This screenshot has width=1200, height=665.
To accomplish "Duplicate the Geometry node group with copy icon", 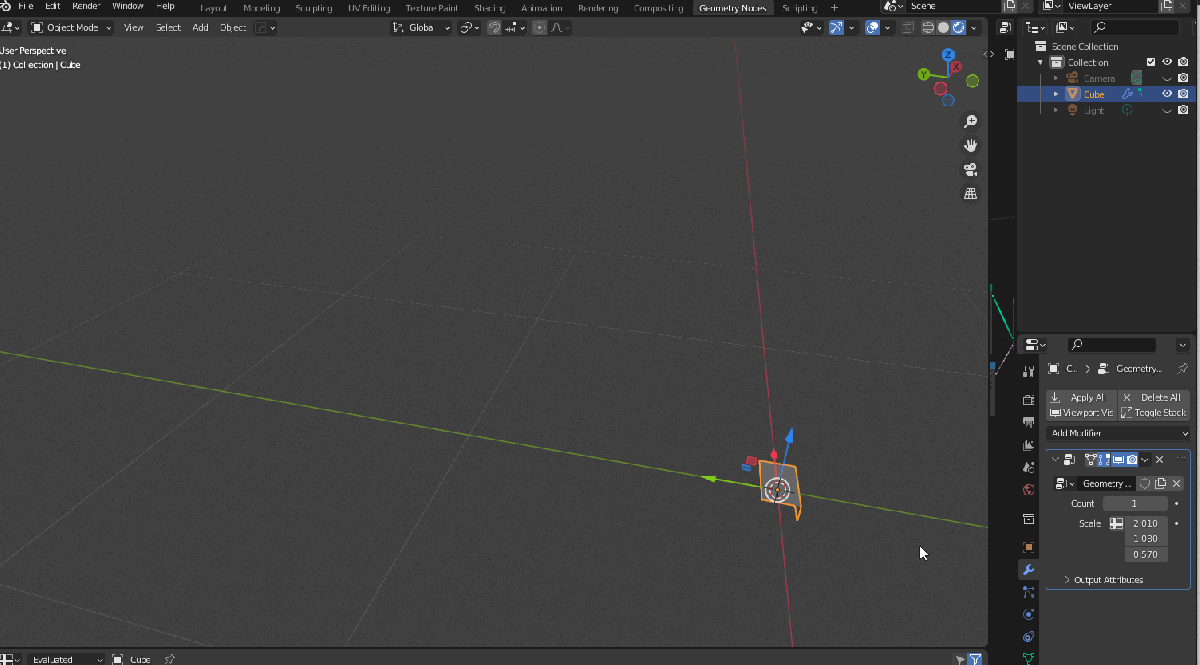I will point(1161,483).
